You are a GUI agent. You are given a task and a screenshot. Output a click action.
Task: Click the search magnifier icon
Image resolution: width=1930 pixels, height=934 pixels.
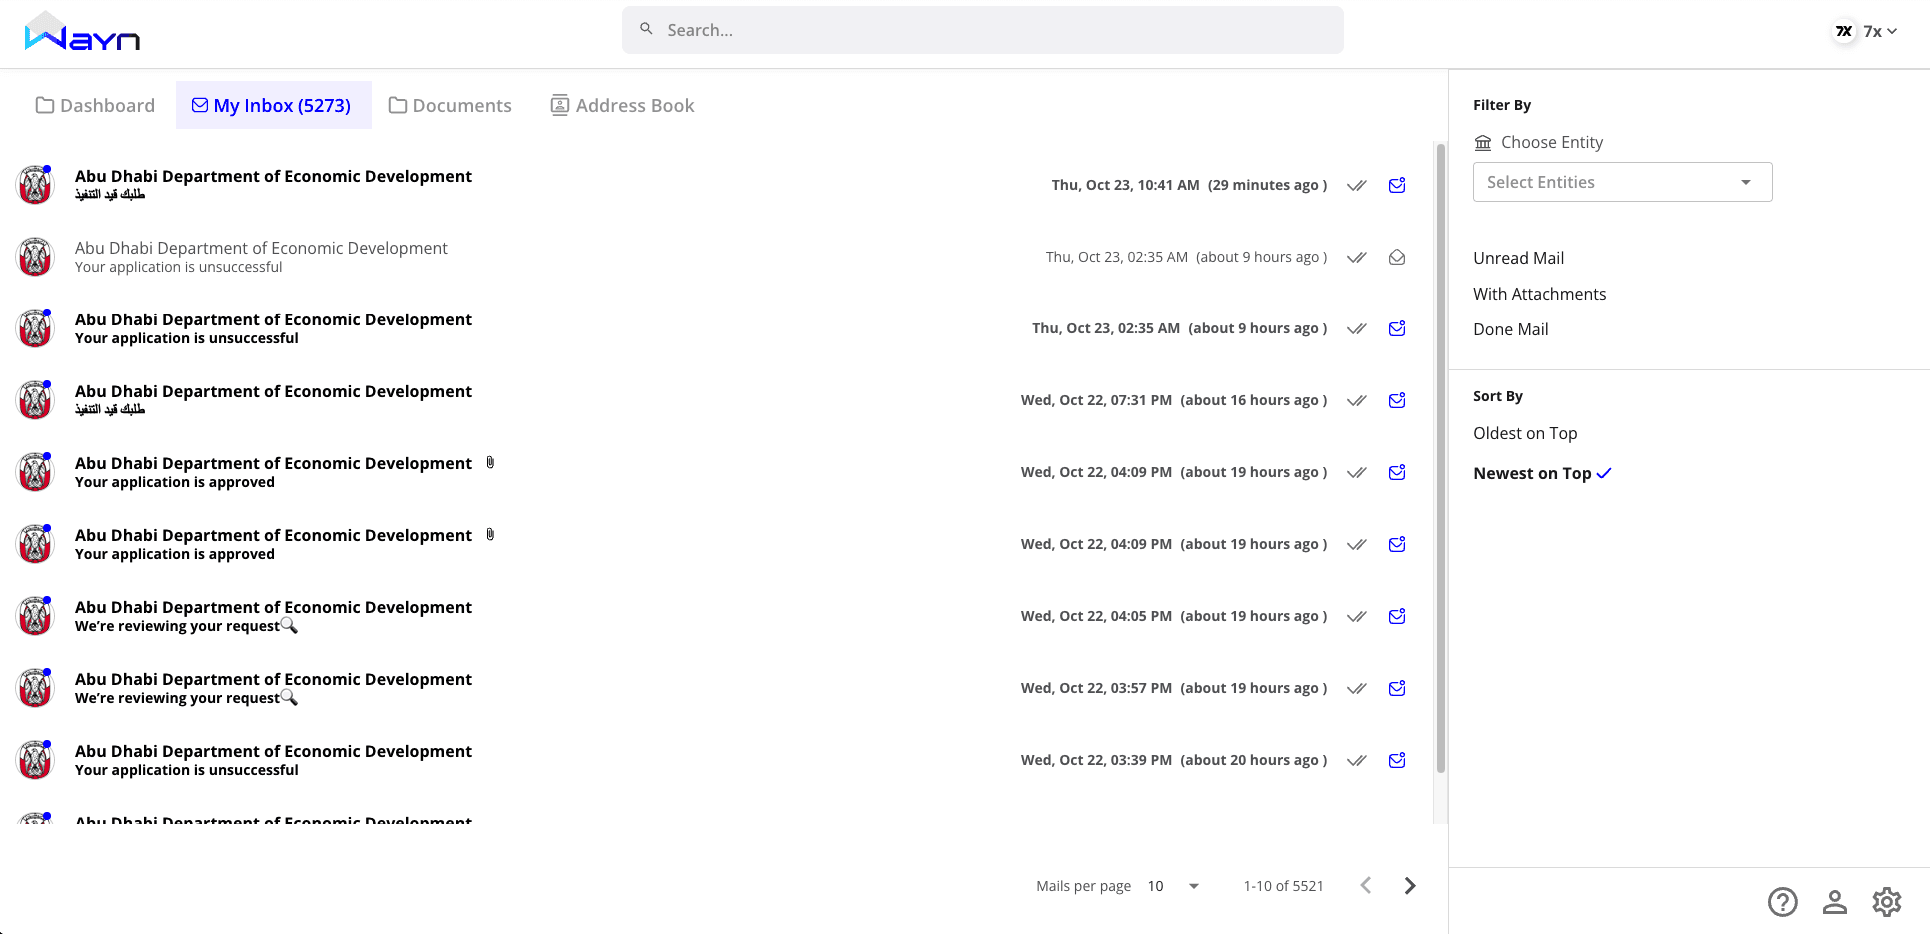pos(647,29)
